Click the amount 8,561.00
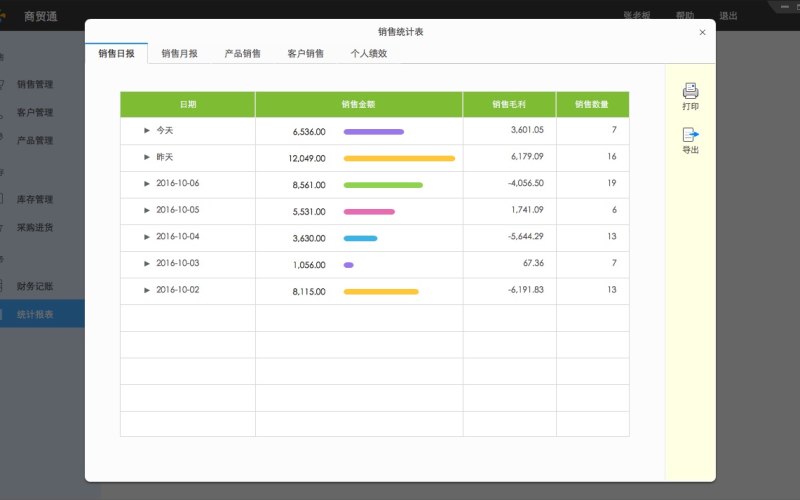Screen dimensions: 800x500 point(309,185)
